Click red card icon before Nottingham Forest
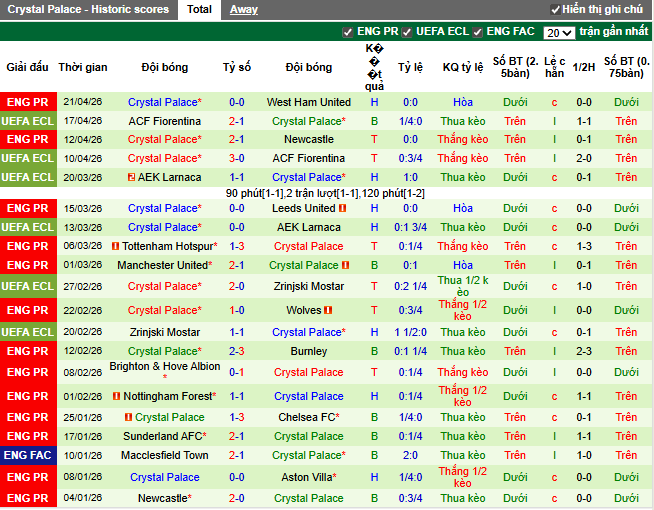The height and width of the screenshot is (510, 654). [116, 396]
